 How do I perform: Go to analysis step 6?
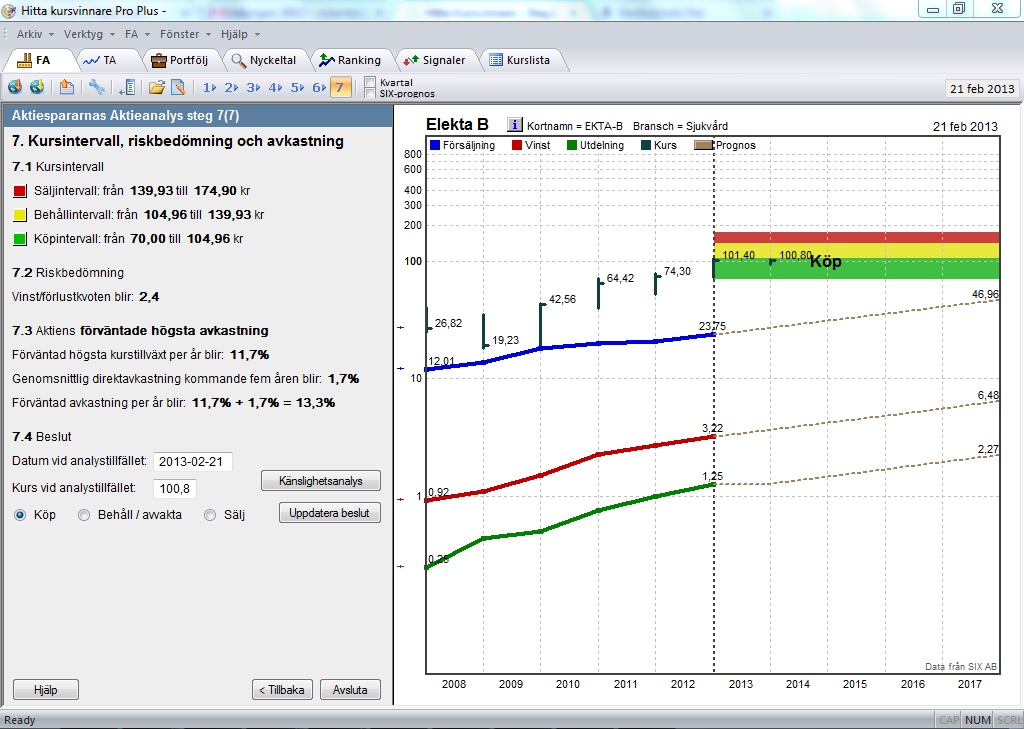(x=319, y=88)
